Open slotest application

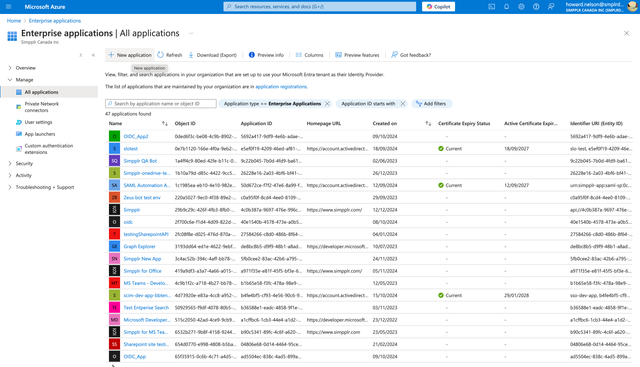point(131,149)
